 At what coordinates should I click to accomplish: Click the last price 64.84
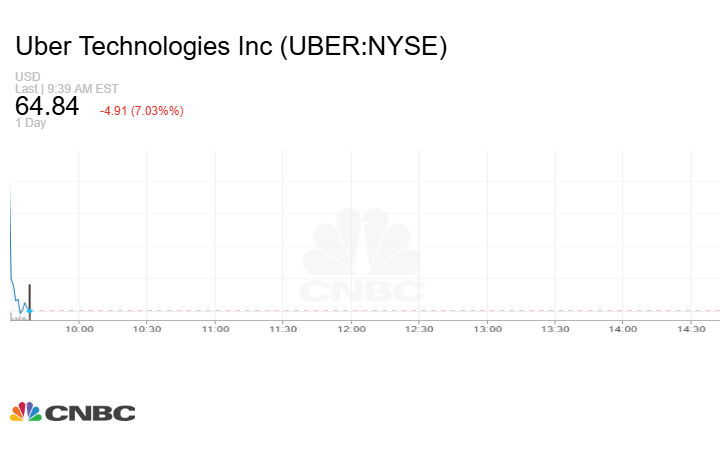(46, 106)
